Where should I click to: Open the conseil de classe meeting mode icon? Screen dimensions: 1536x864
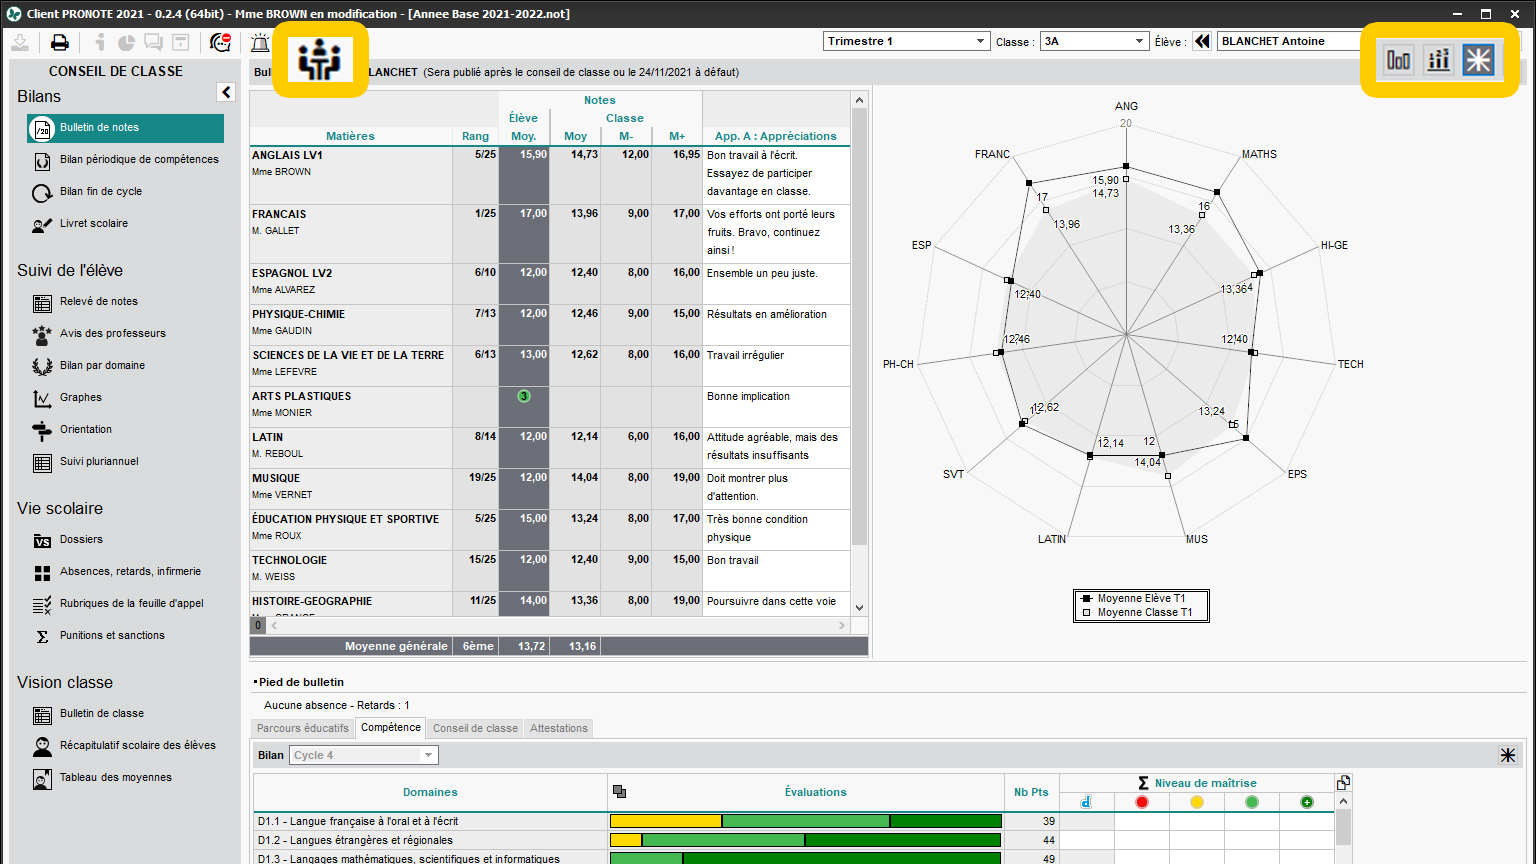(x=320, y=60)
